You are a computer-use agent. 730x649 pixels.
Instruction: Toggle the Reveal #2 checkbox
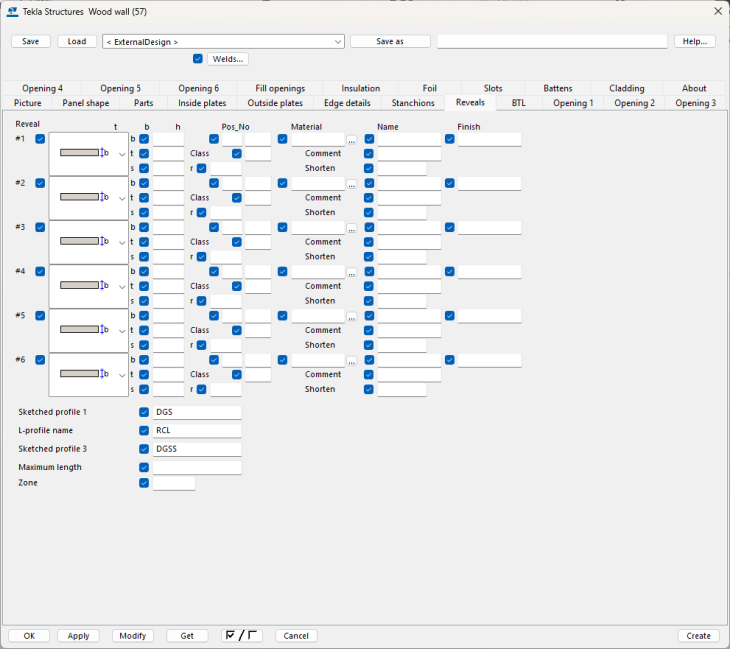point(40,183)
